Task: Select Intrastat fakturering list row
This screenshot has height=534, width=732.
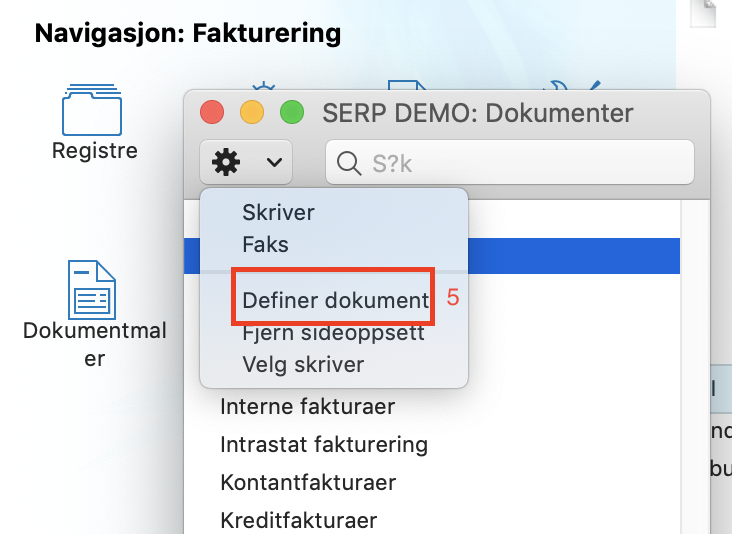Action: (324, 444)
